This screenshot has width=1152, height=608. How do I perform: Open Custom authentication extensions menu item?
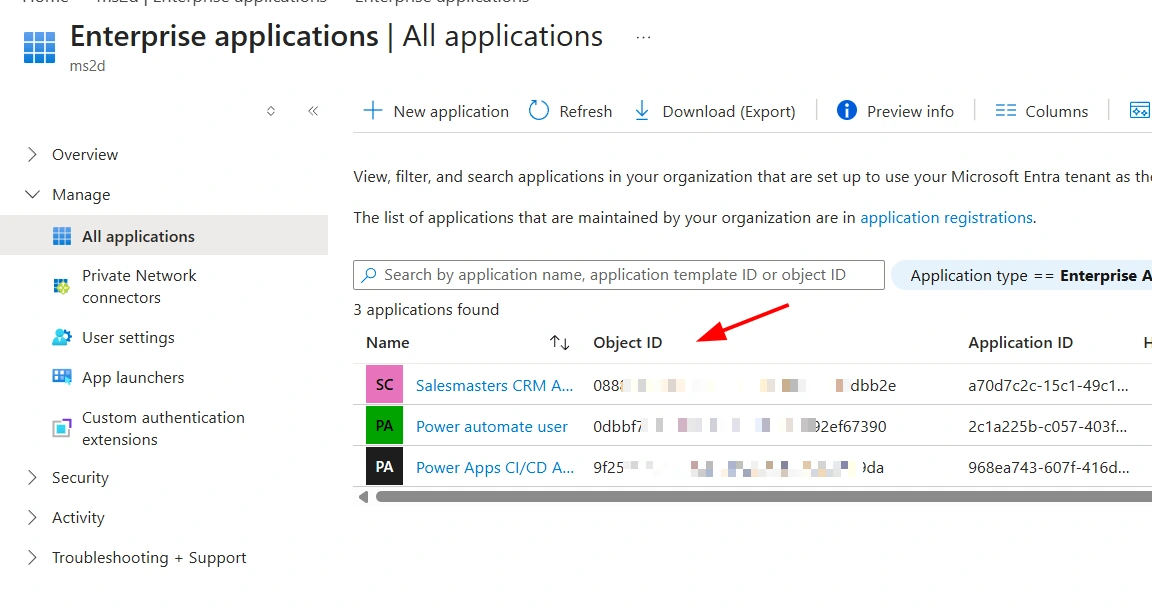[x=164, y=428]
